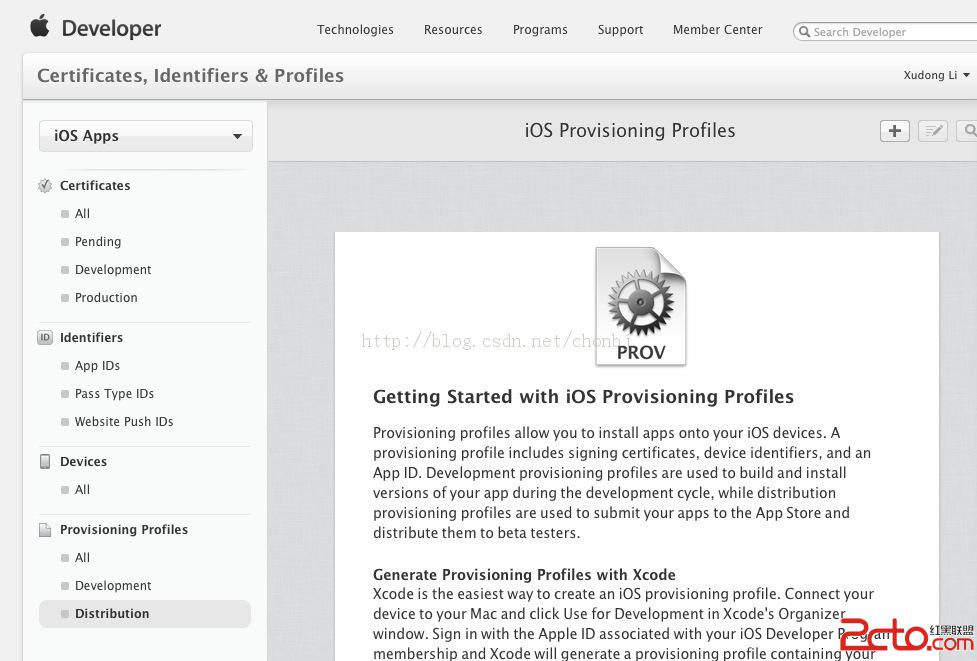
Task: Select App IDs under Identifiers
Action: point(97,366)
